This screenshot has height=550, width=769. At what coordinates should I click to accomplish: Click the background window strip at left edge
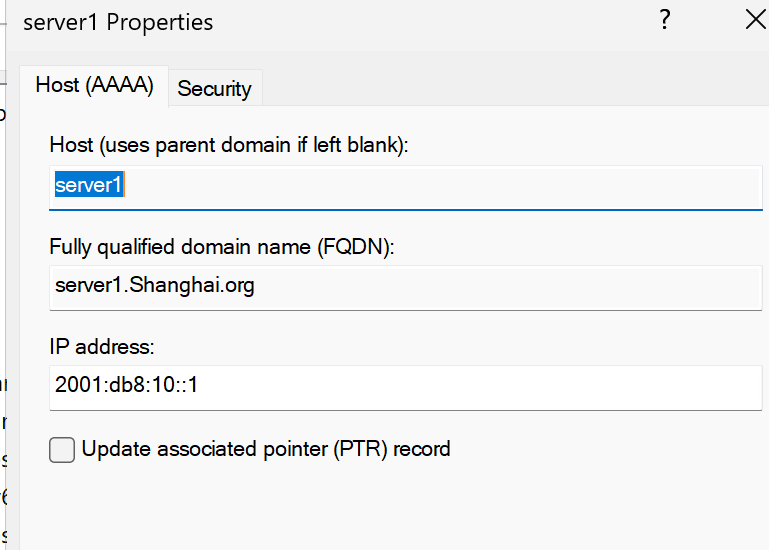3,294
